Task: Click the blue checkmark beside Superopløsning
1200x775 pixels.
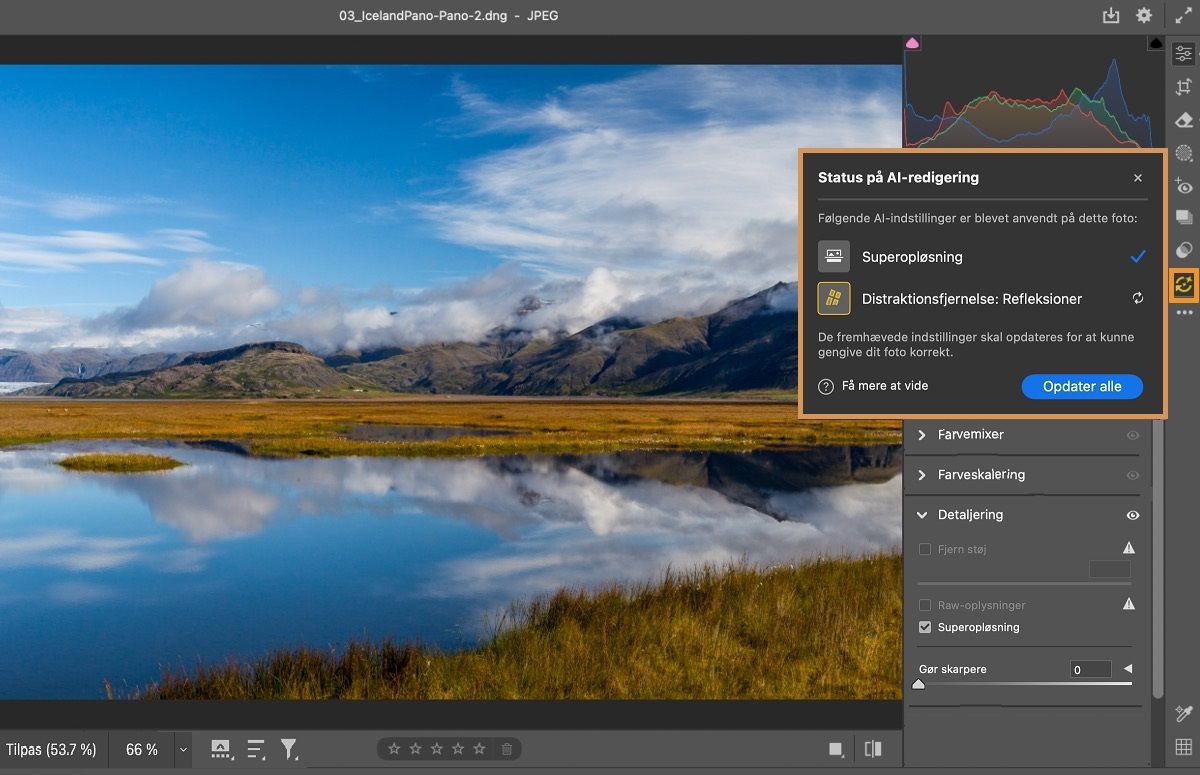Action: 1138,257
